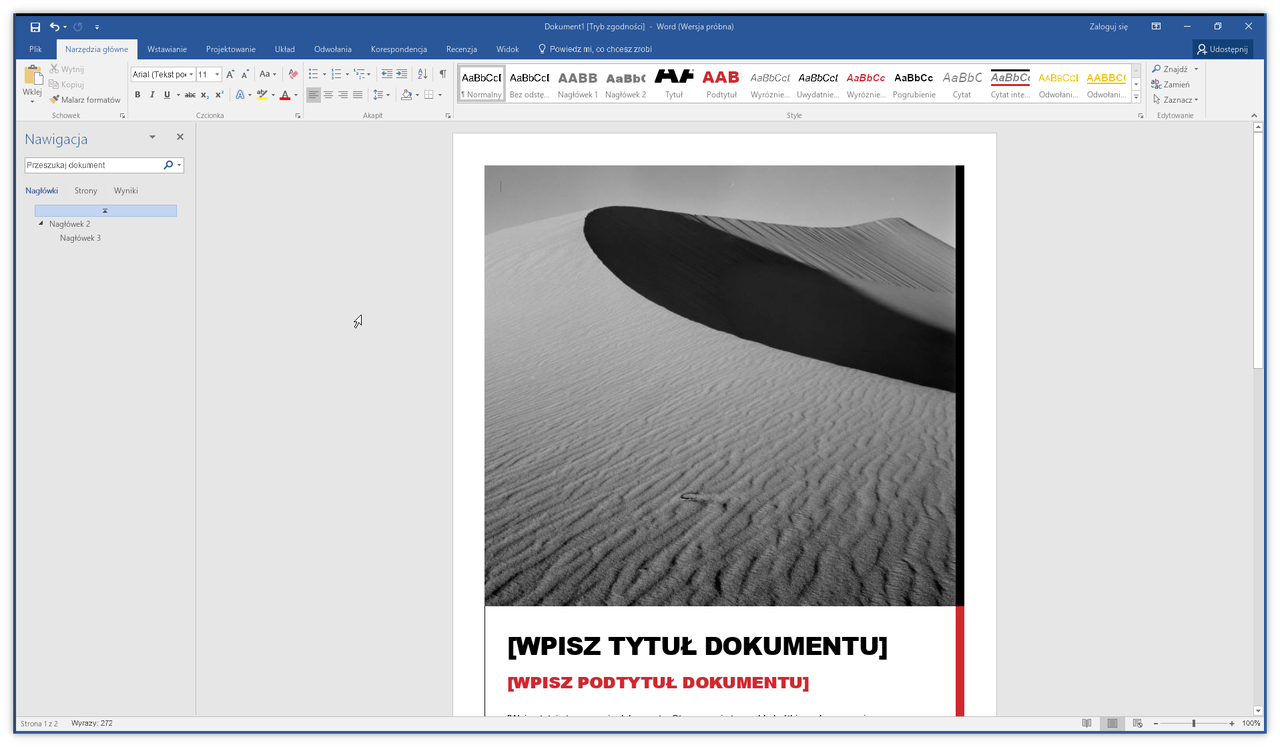
Task: Switch to web layout view in status bar
Action: [1138, 723]
